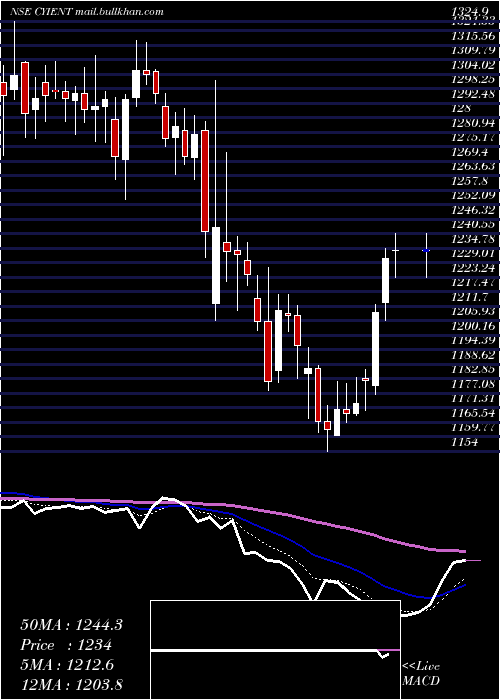Viewport: 500px width, 700px height.
Task: Click the 1194.39 price axis label
Action: [x=473, y=340]
